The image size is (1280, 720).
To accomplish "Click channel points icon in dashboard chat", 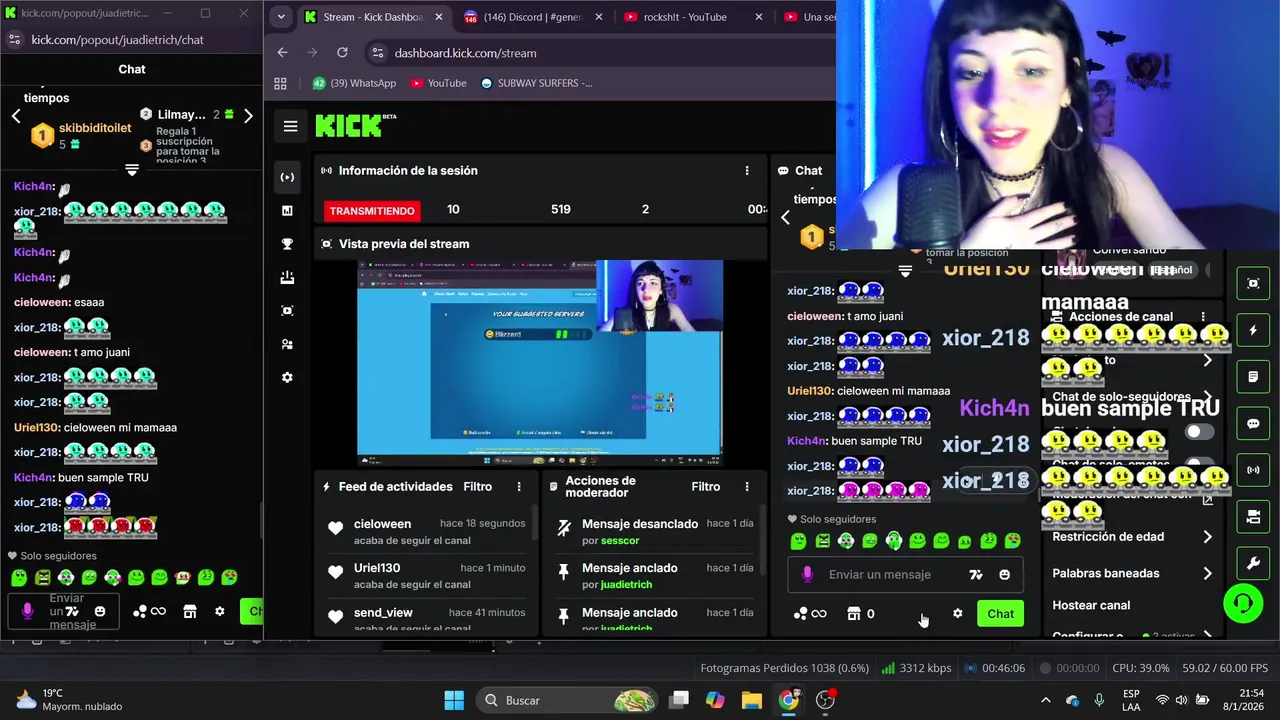I will [x=810, y=613].
